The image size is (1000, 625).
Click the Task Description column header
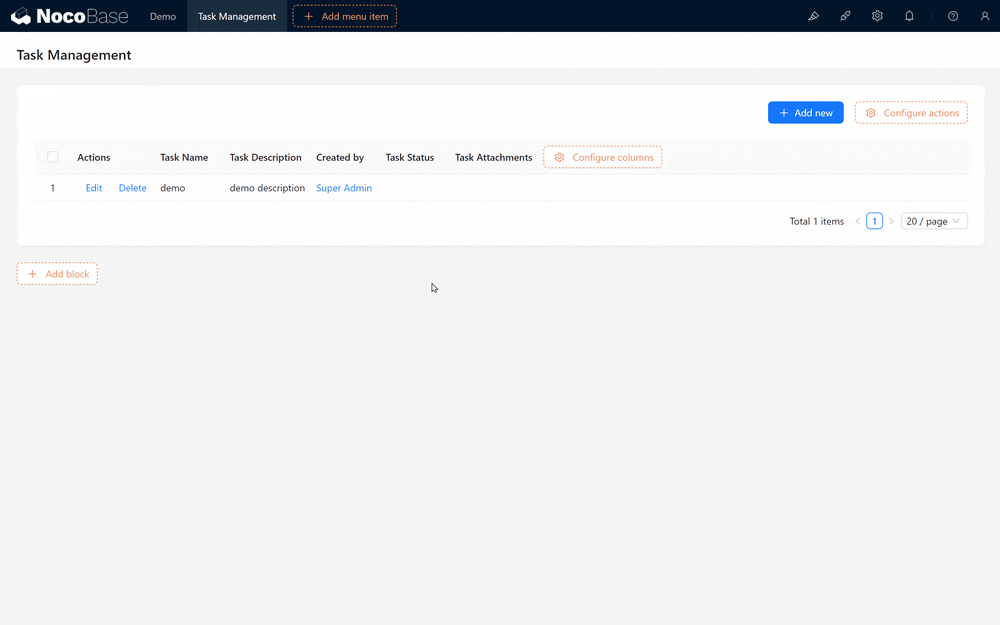pyautogui.click(x=265, y=158)
